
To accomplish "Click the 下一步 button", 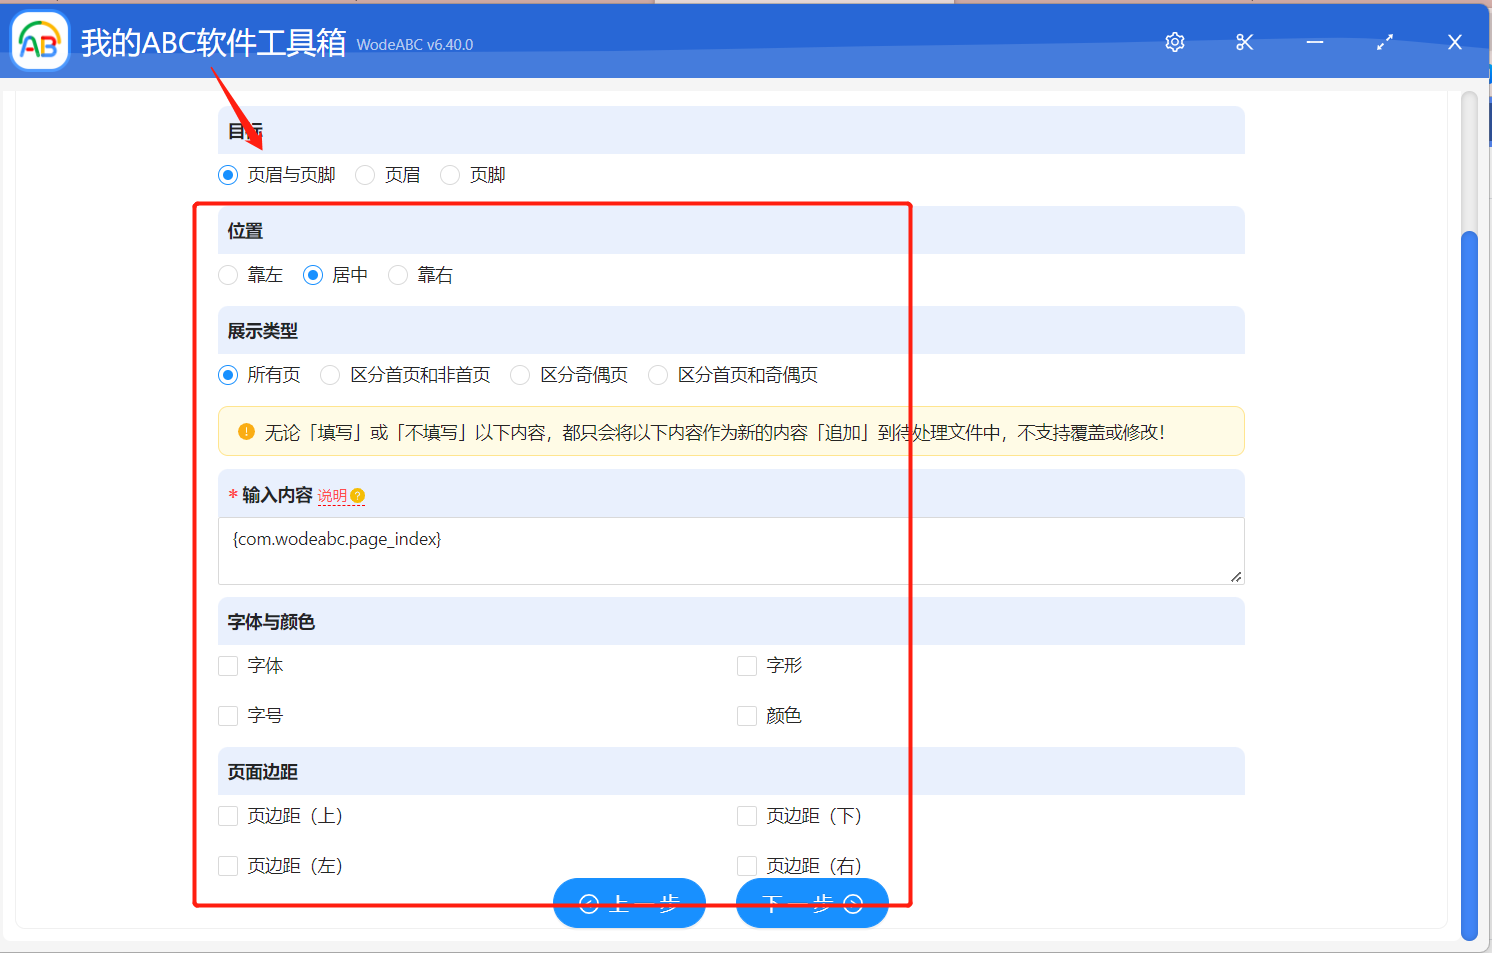I will tap(812, 902).
